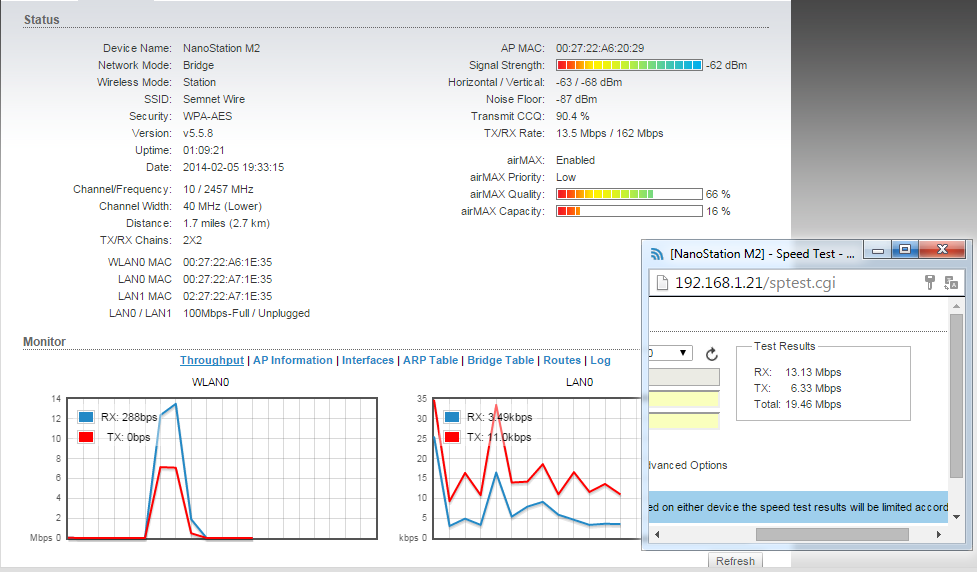
Task: Click the second yellow input field in Speed Test
Action: (x=684, y=421)
